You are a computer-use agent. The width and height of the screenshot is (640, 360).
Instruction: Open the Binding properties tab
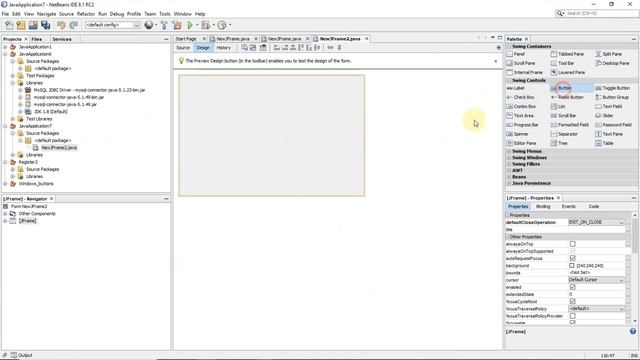pyautogui.click(x=543, y=207)
